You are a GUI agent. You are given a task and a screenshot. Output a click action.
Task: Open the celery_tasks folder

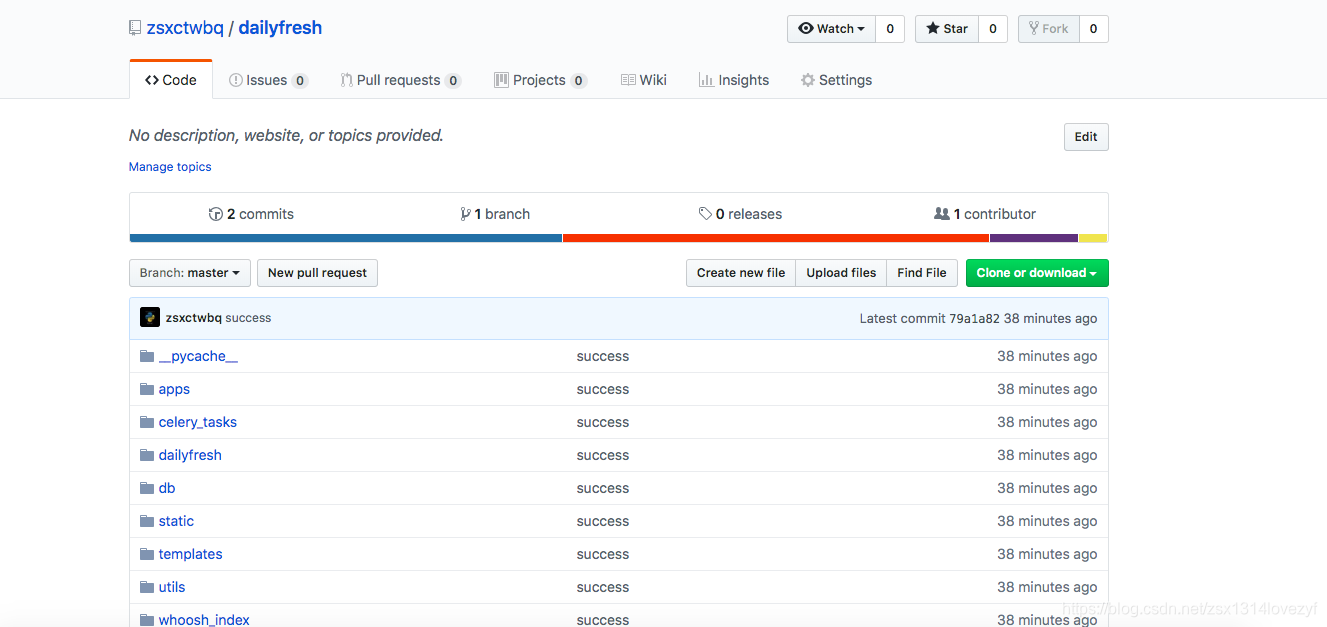(198, 422)
